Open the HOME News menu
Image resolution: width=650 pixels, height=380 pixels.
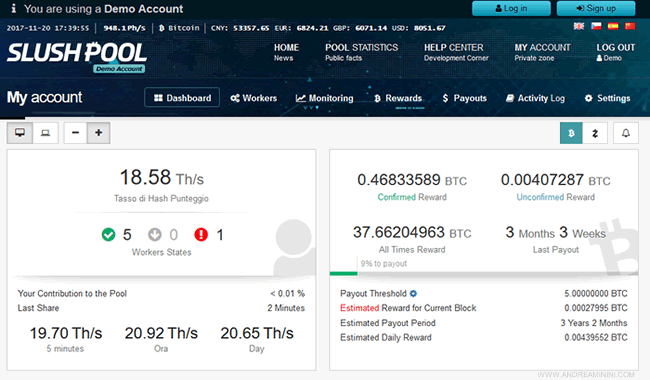(286, 52)
